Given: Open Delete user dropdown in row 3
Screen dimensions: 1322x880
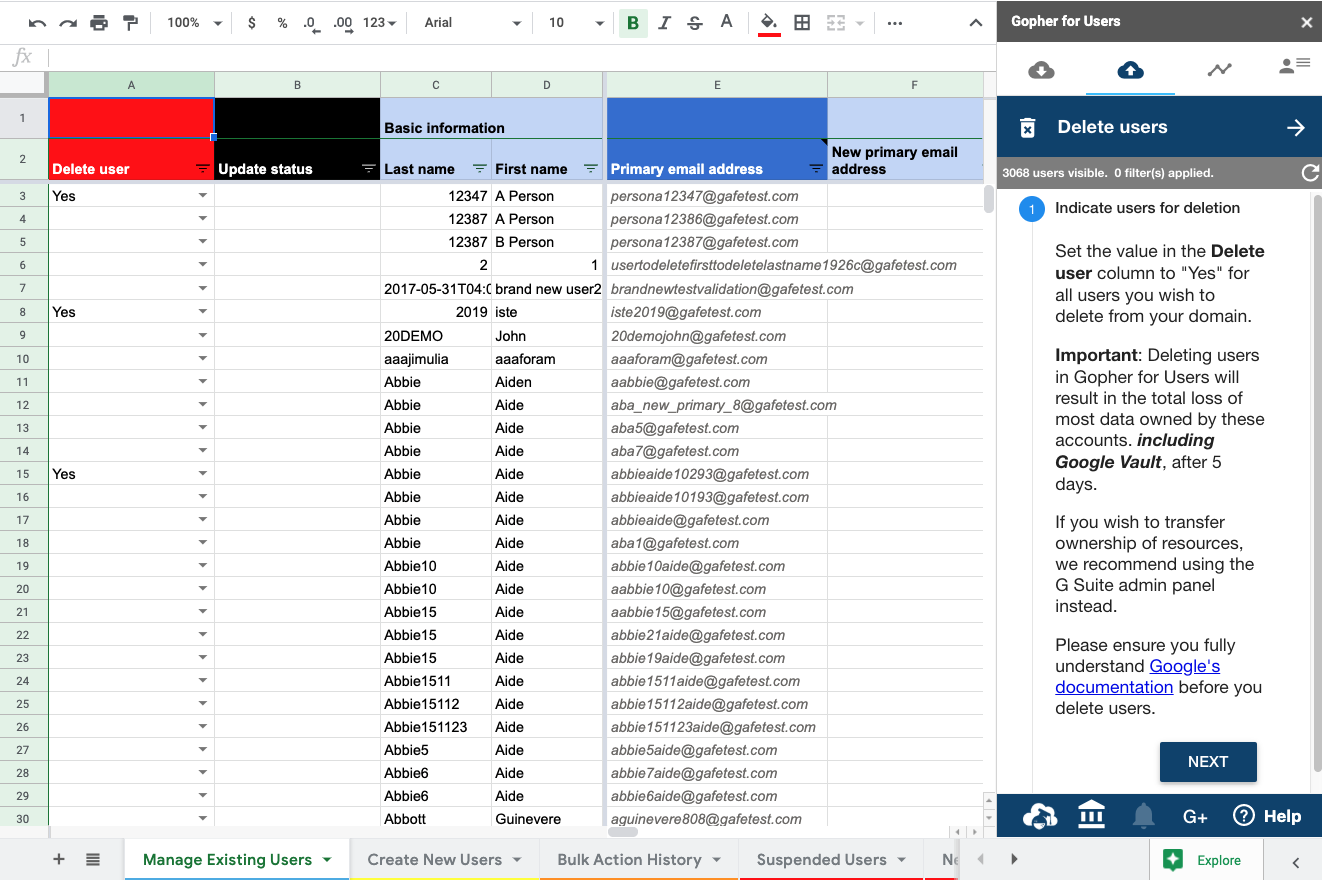Looking at the screenshot, I should [x=203, y=196].
